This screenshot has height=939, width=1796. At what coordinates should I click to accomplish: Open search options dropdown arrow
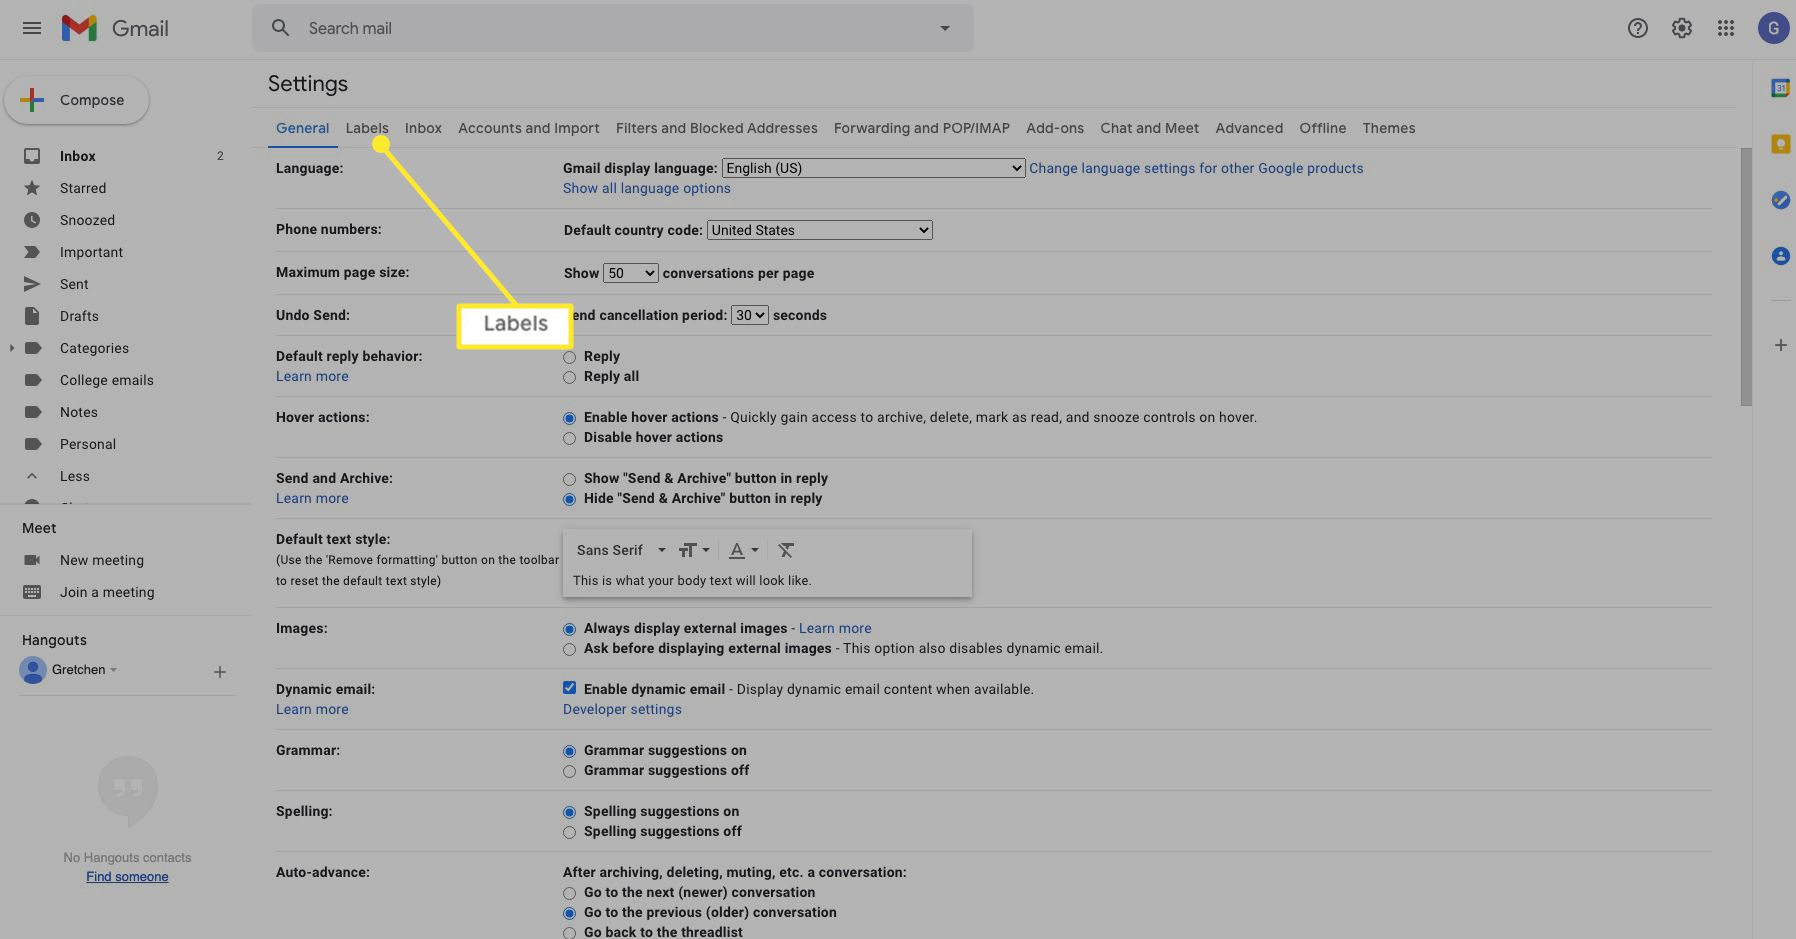tap(945, 28)
